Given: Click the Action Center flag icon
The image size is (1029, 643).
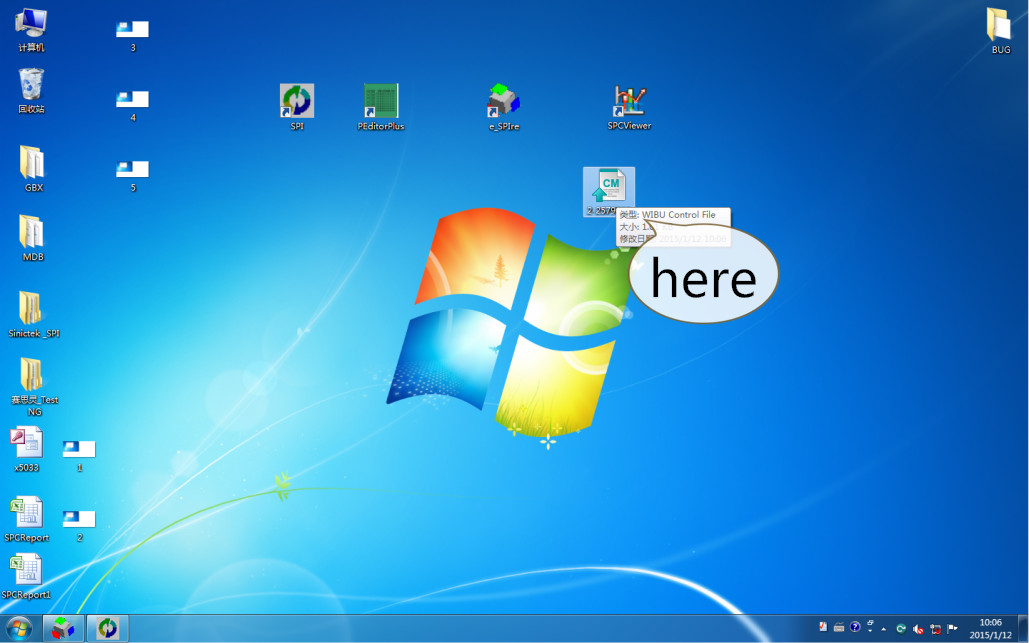Looking at the screenshot, I should (x=953, y=628).
